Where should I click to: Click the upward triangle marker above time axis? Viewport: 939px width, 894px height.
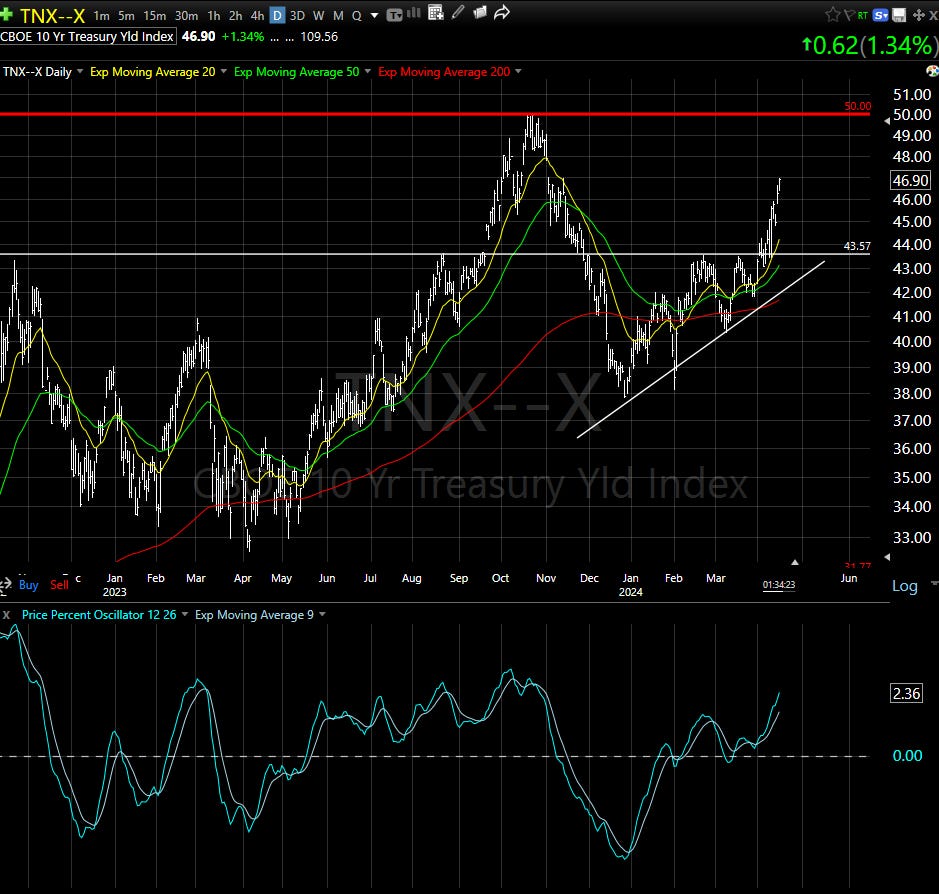point(795,562)
